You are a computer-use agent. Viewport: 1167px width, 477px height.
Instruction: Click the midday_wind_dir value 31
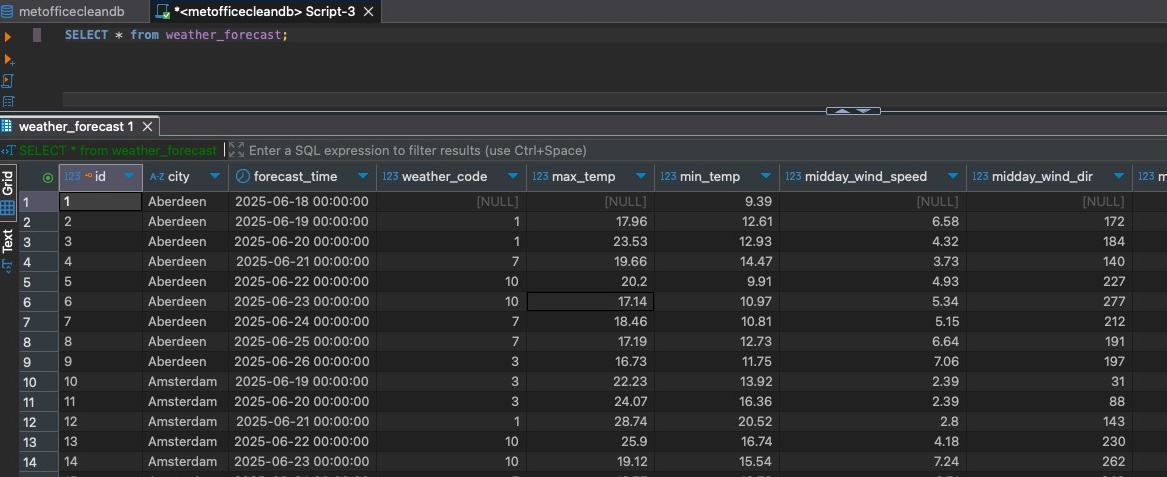click(1049, 382)
